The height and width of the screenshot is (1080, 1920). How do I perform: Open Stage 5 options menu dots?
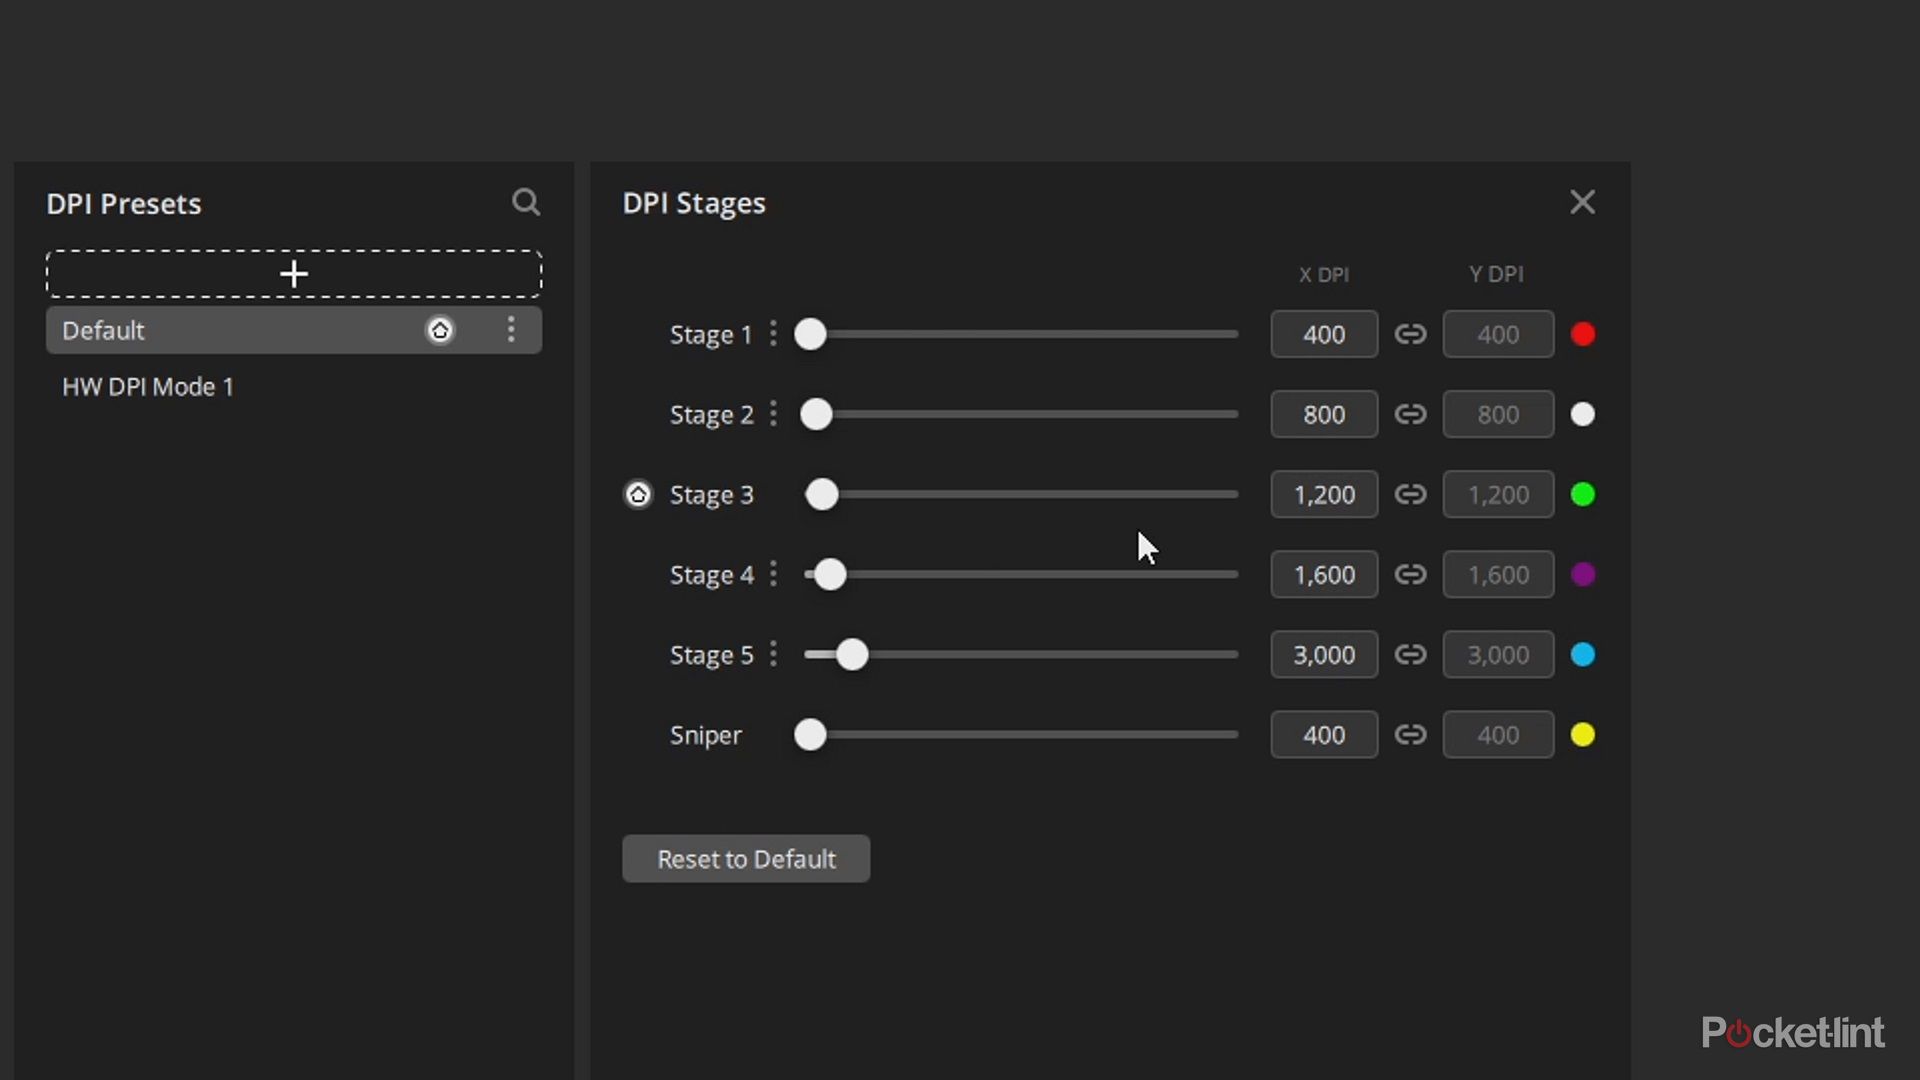tap(773, 654)
